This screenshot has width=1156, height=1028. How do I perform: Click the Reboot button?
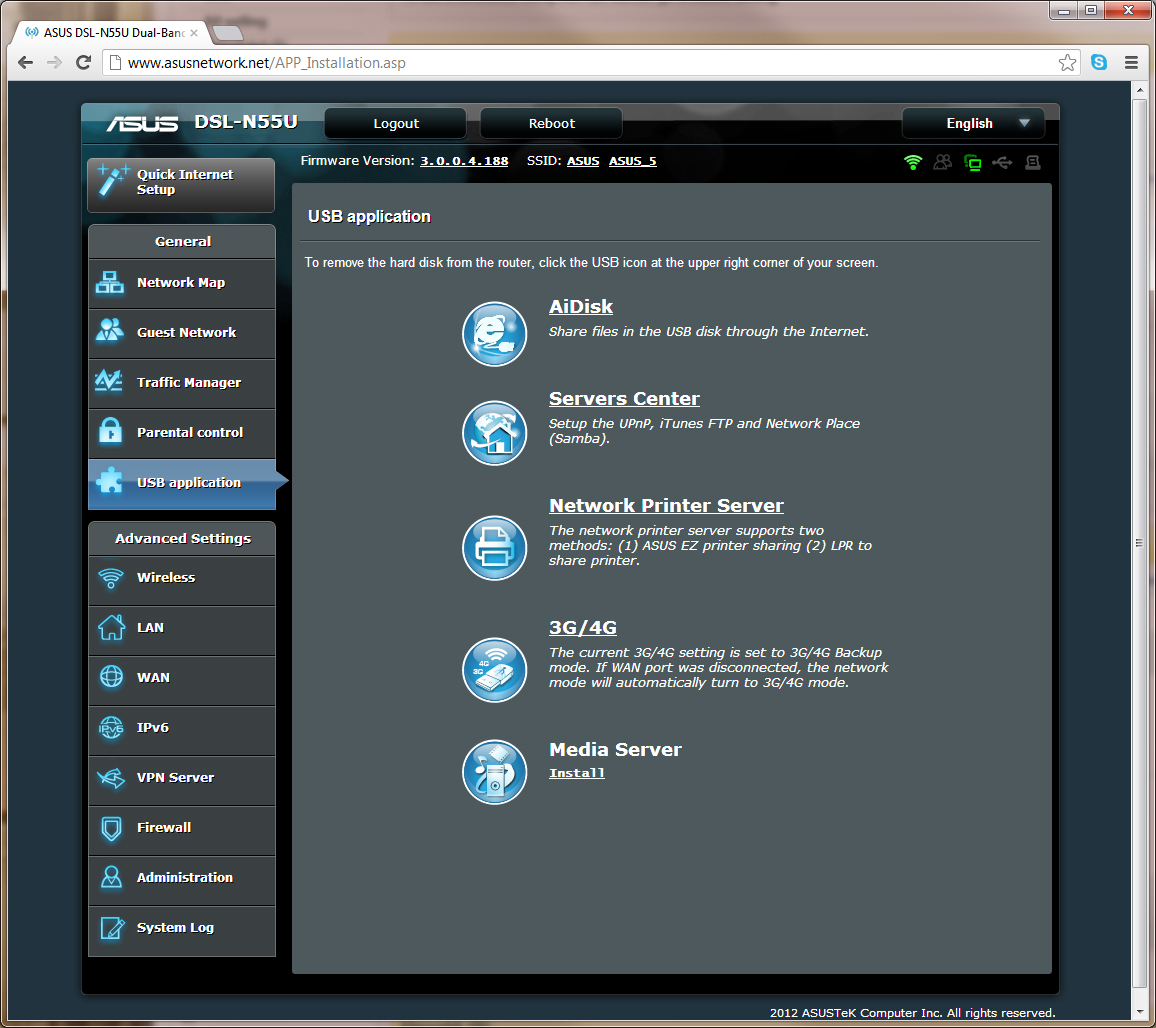click(551, 123)
